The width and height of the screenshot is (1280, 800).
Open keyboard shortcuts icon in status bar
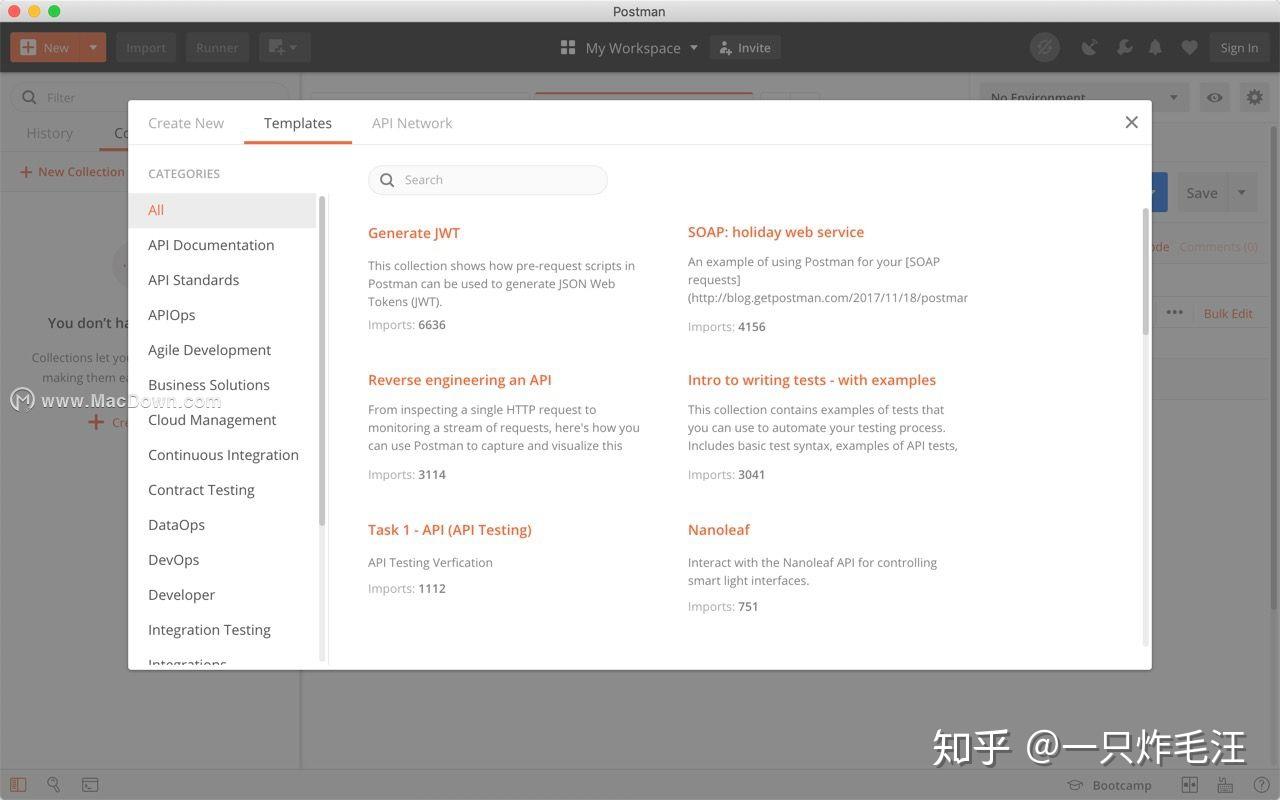pyautogui.click(x=1224, y=785)
